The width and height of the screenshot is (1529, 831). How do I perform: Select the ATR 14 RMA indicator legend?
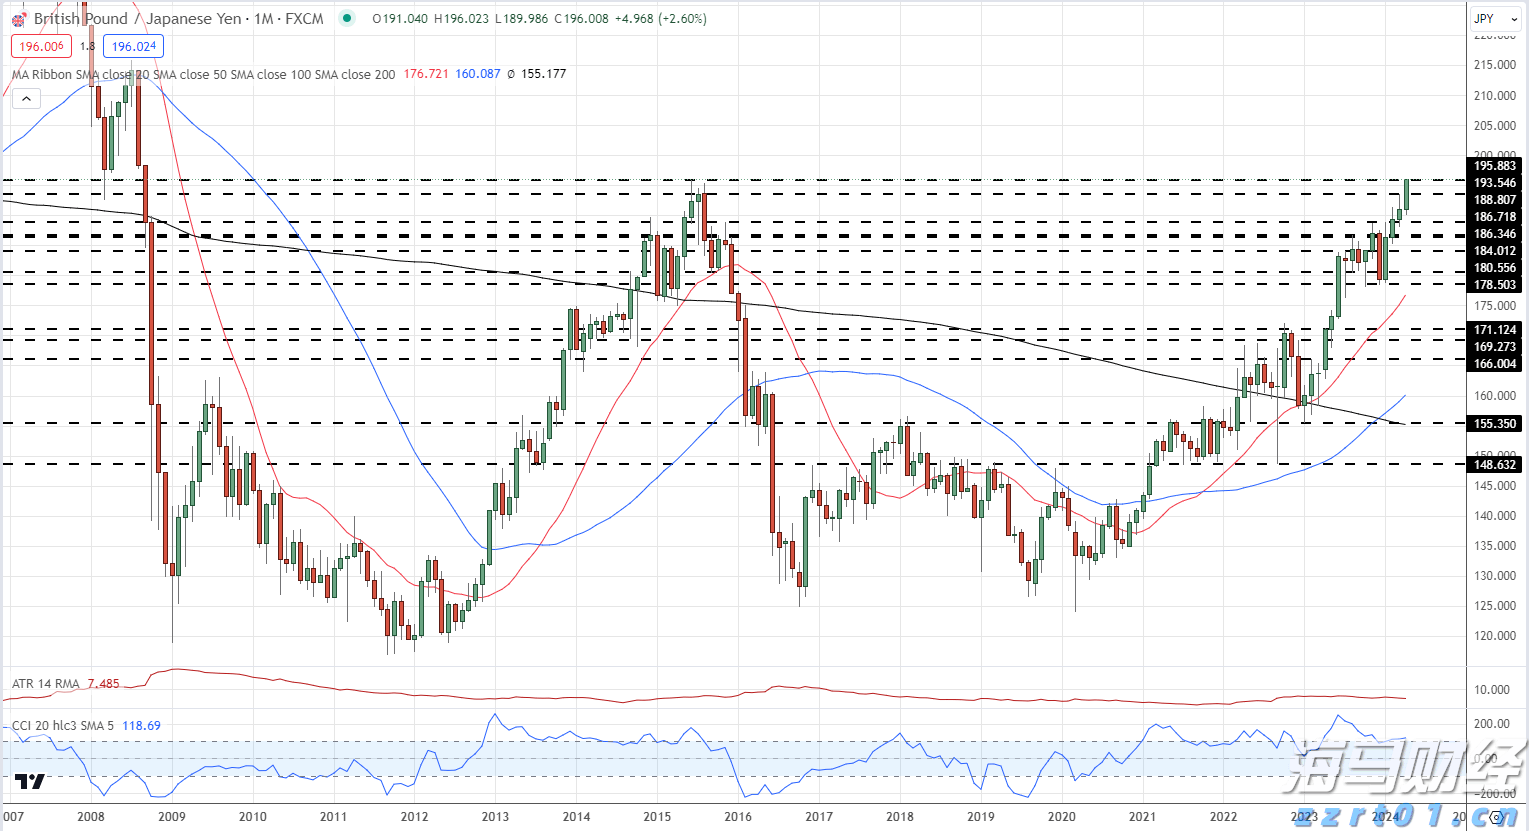pos(46,684)
